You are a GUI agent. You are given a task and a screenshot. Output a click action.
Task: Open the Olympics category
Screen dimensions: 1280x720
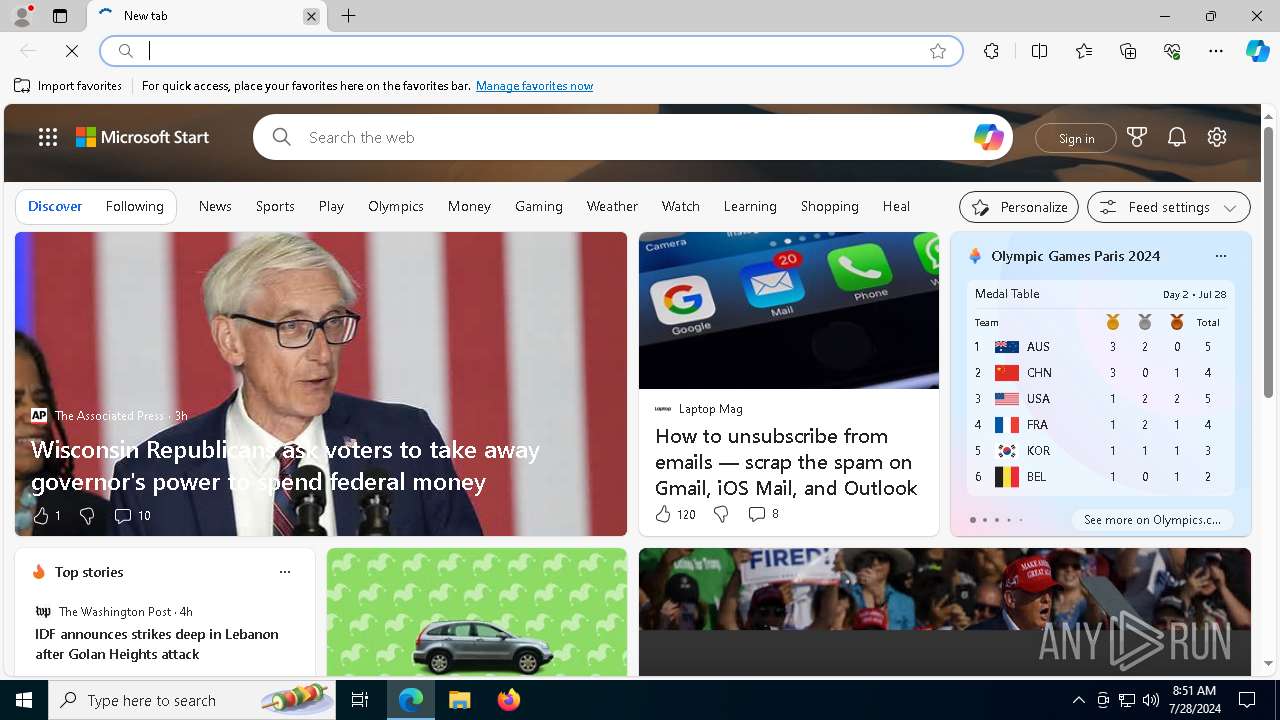[396, 206]
